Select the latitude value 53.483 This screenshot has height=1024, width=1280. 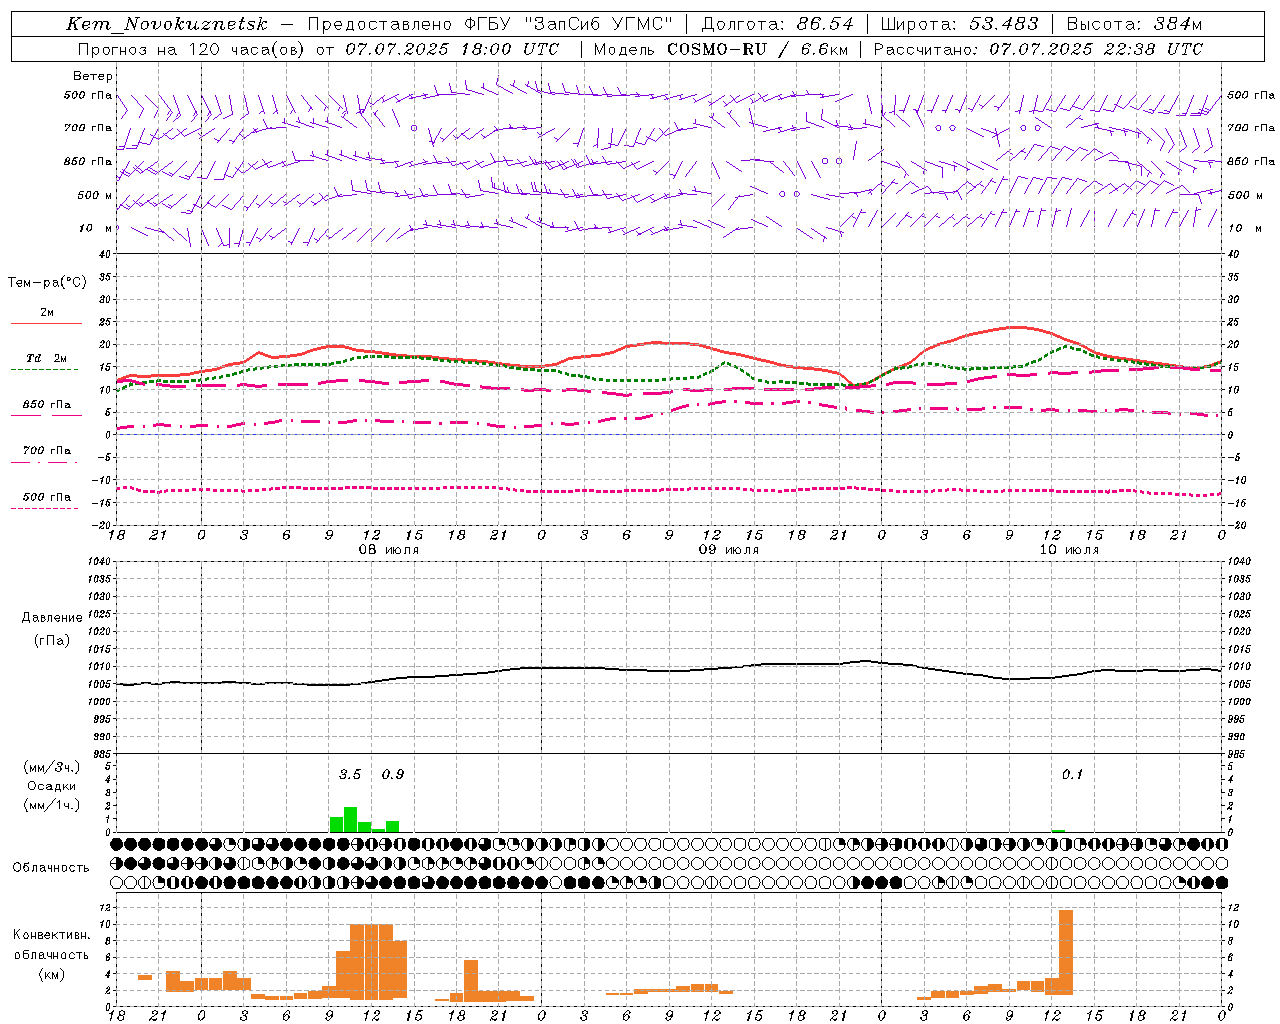[x=1004, y=24]
